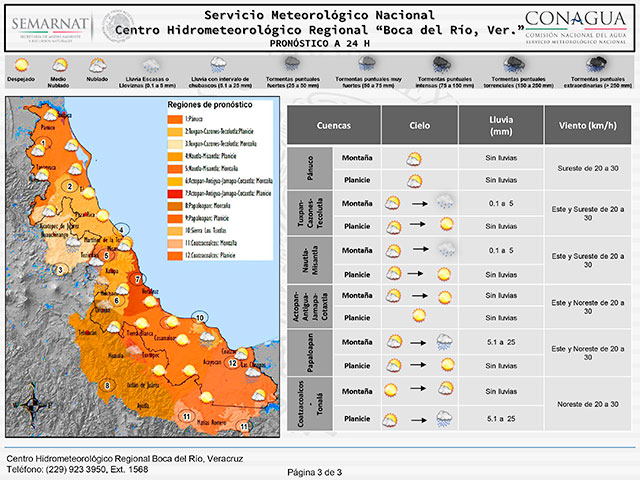Click the 12:Coatzacoalcos: Planicie legend swatch
This screenshot has width=640, height=480.
pos(174,255)
